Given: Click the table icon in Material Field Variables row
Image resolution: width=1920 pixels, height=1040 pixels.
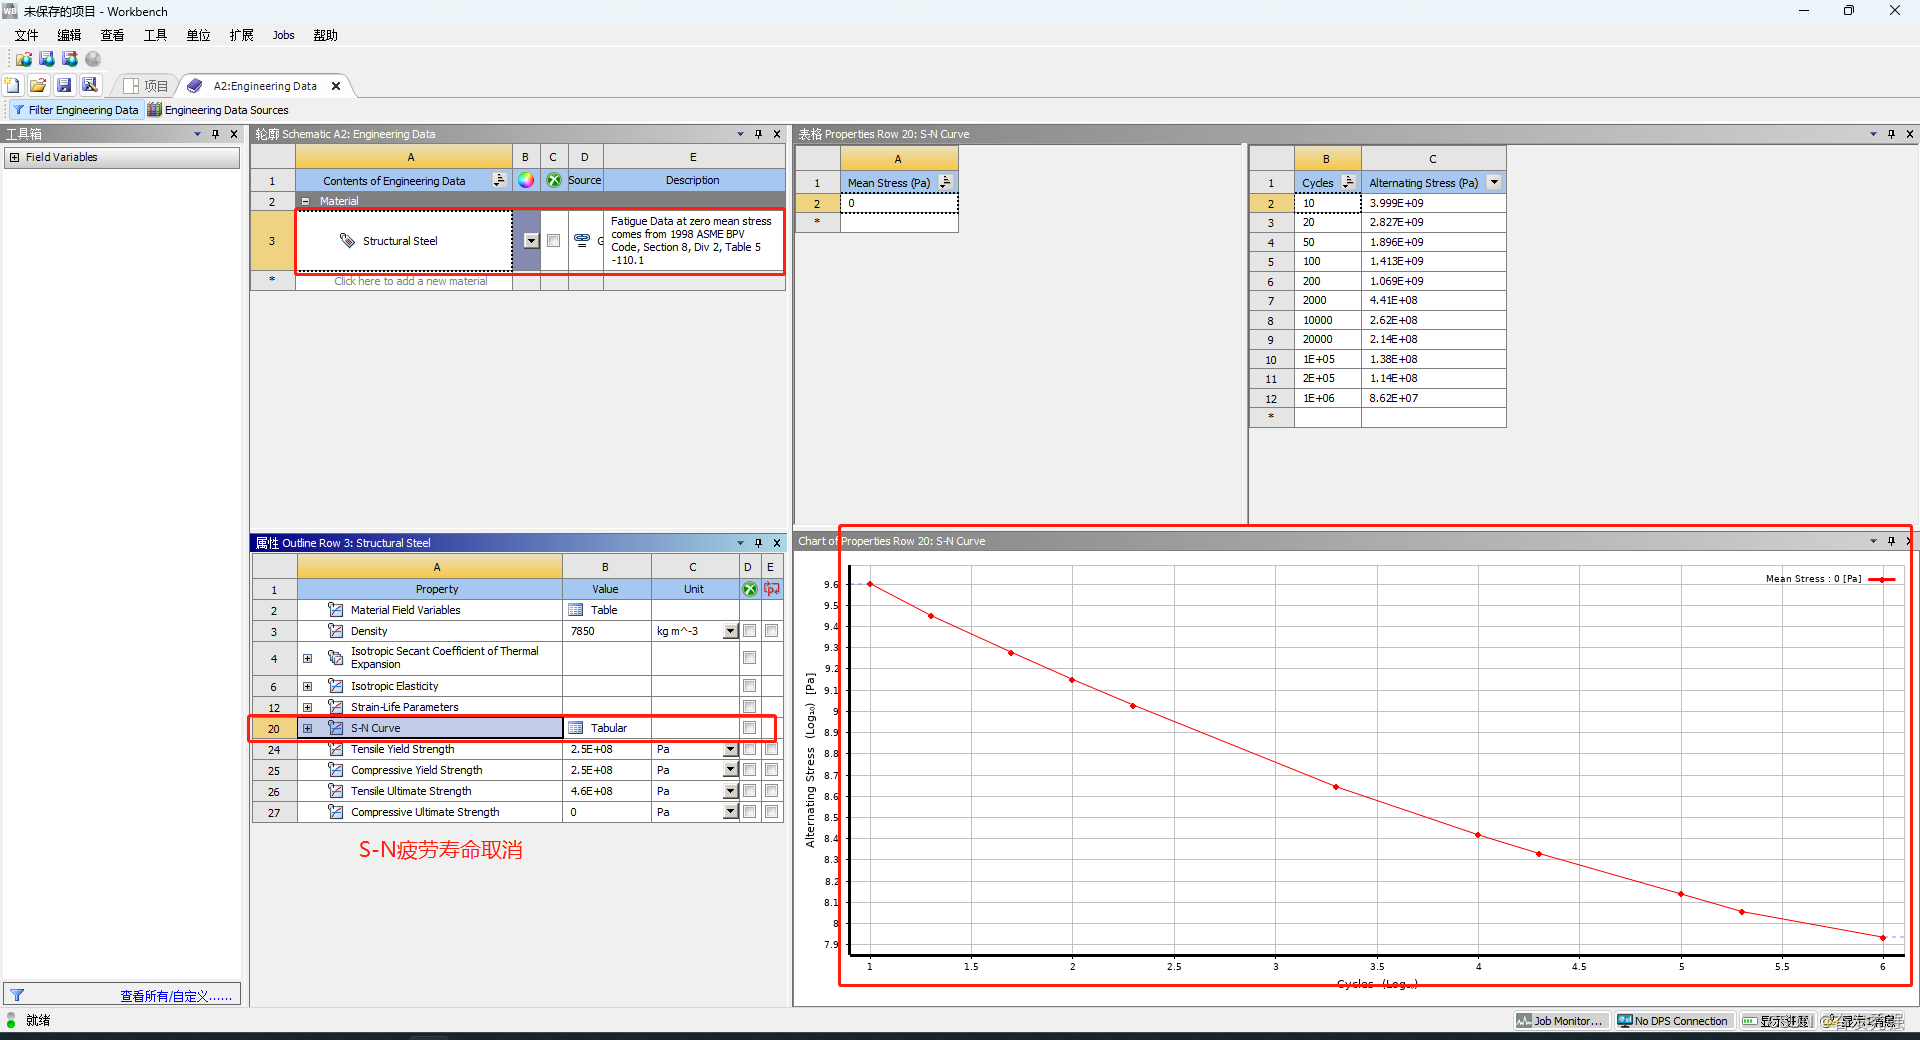Looking at the screenshot, I should (x=576, y=610).
